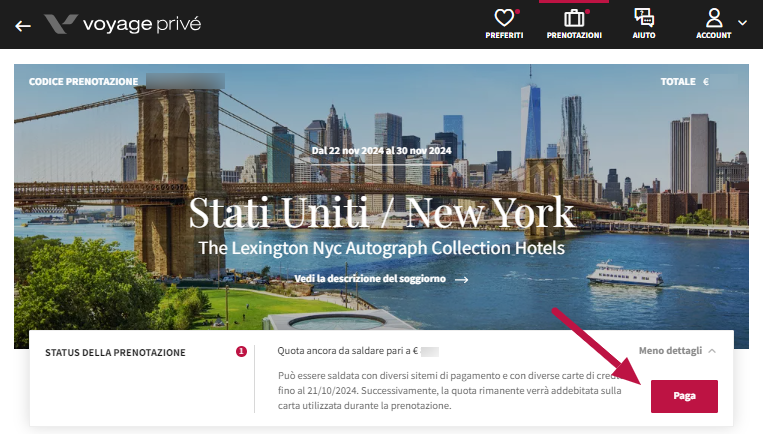The image size is (763, 434).
Task: Open Vedi la descrizione del soggiorno link
Action: (381, 279)
